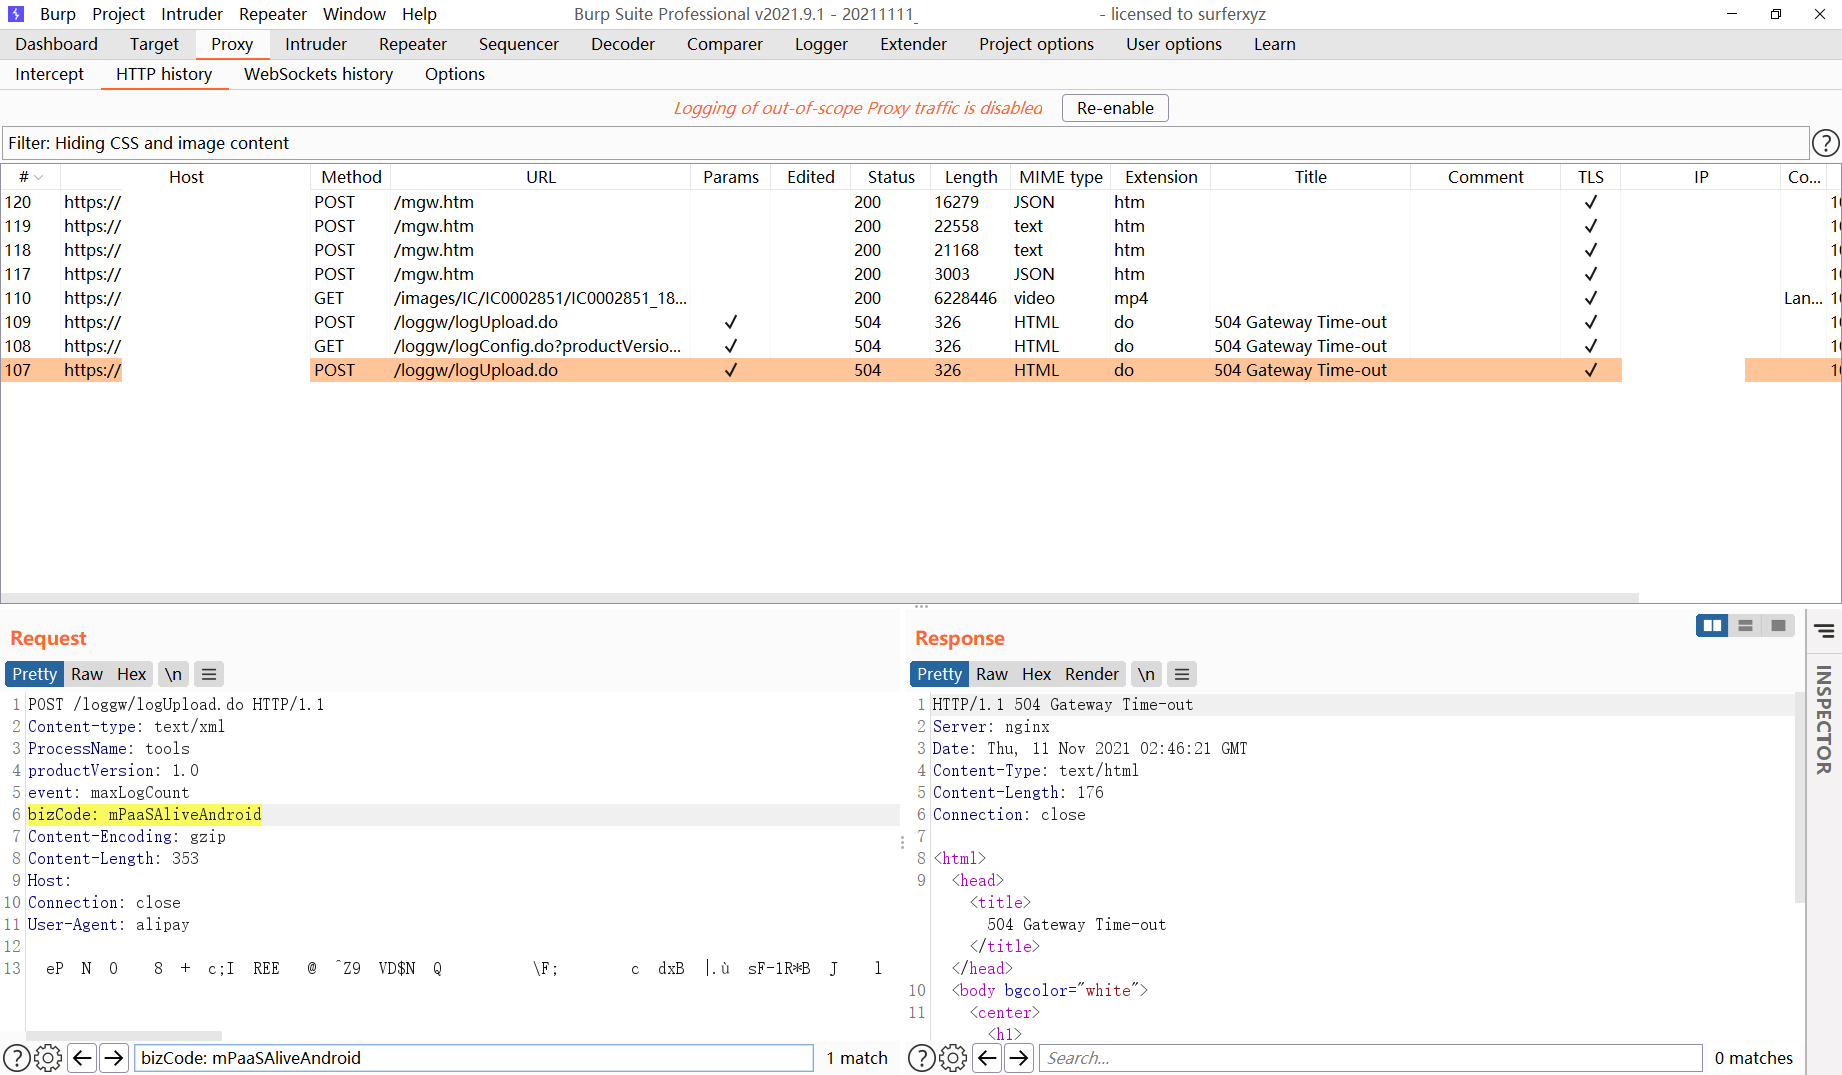Expand the Inspector panel icon
The width and height of the screenshot is (1842, 1075).
click(x=1824, y=631)
